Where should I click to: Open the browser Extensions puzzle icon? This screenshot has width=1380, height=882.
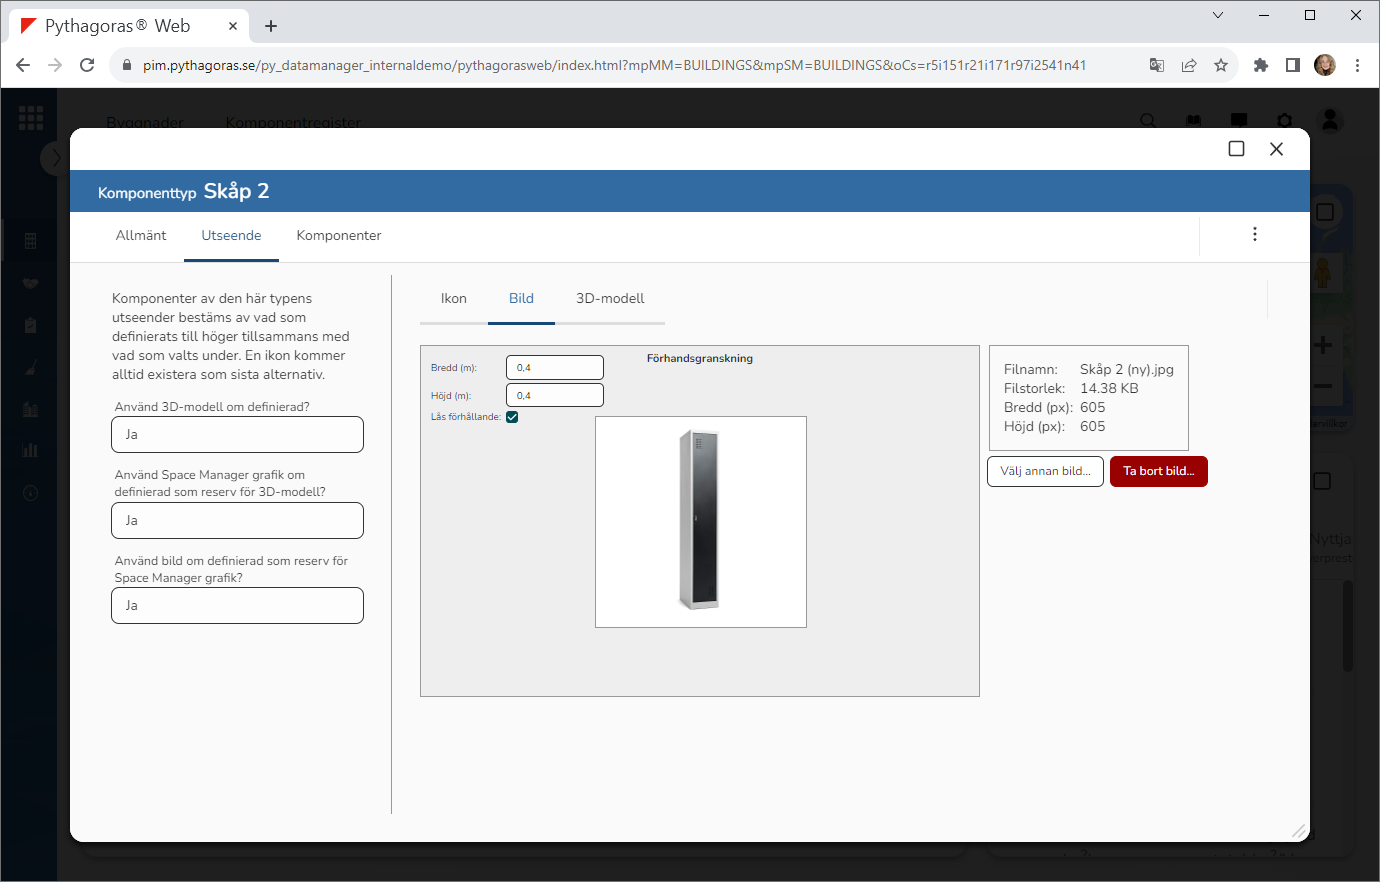1261,65
